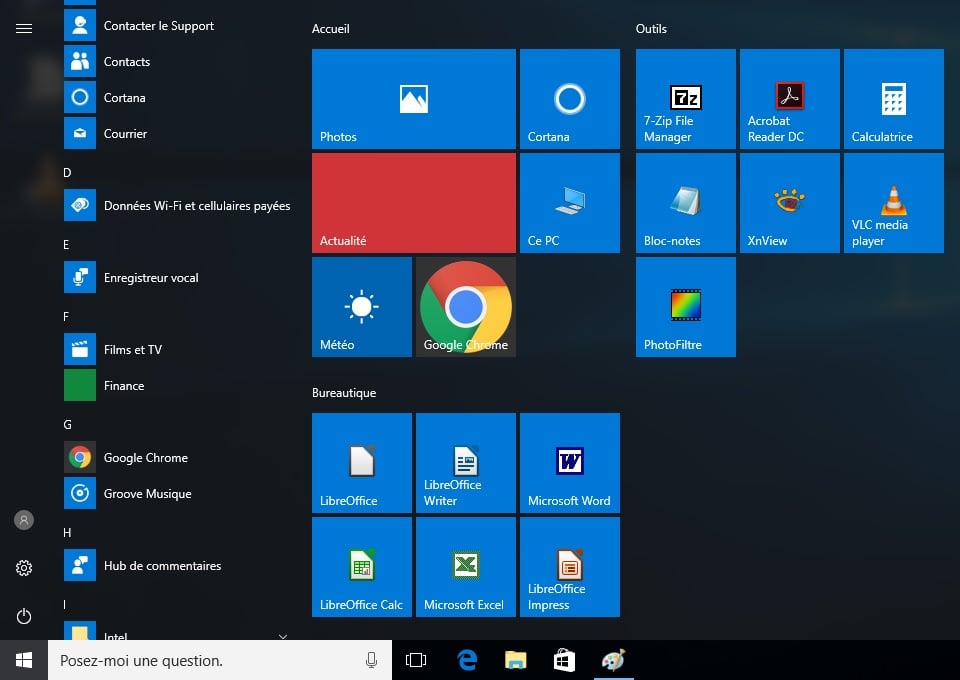The width and height of the screenshot is (960, 680).
Task: Open Task View in the taskbar
Action: click(x=416, y=660)
